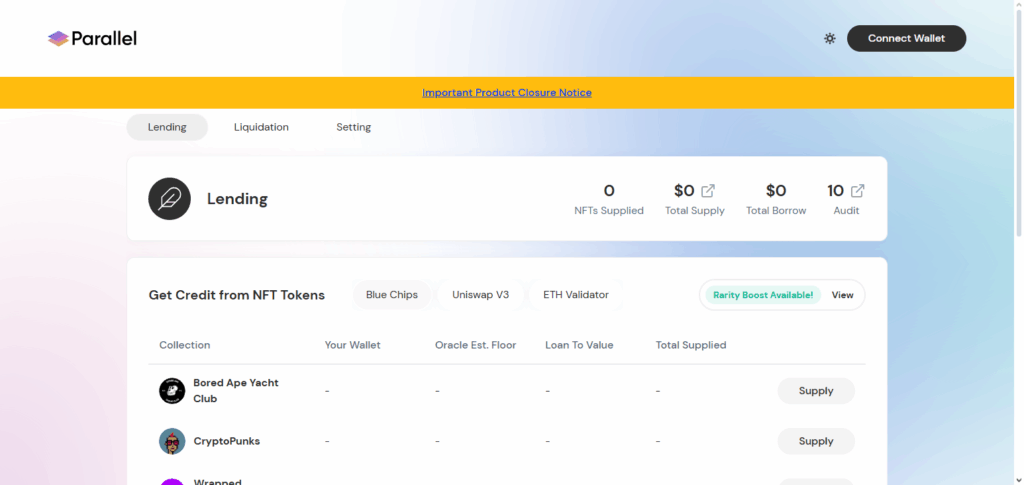Click the Bored Ape Yacht Club avatar
This screenshot has height=485, width=1024.
pyautogui.click(x=172, y=391)
